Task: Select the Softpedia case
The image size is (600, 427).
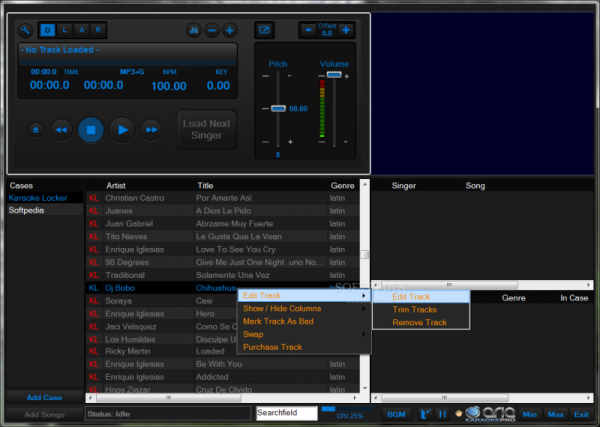Action: [x=45, y=210]
